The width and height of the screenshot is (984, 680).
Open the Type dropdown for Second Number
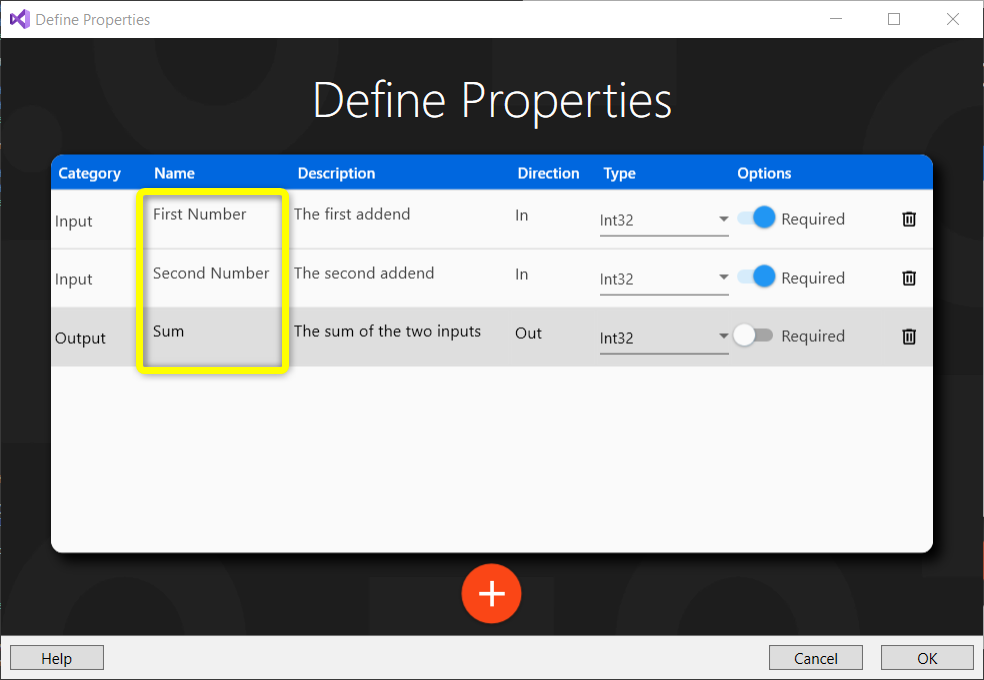click(x=722, y=277)
